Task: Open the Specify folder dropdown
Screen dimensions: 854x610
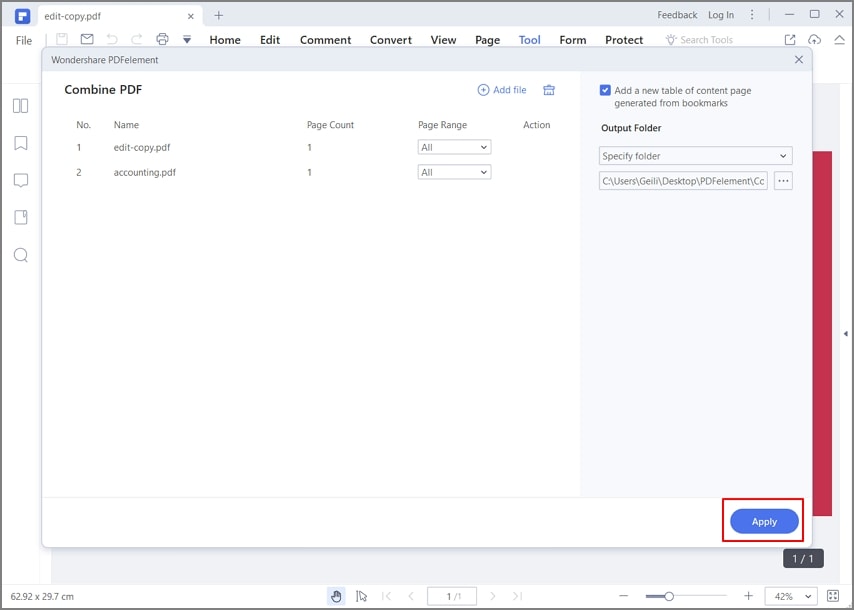Action: (x=694, y=155)
